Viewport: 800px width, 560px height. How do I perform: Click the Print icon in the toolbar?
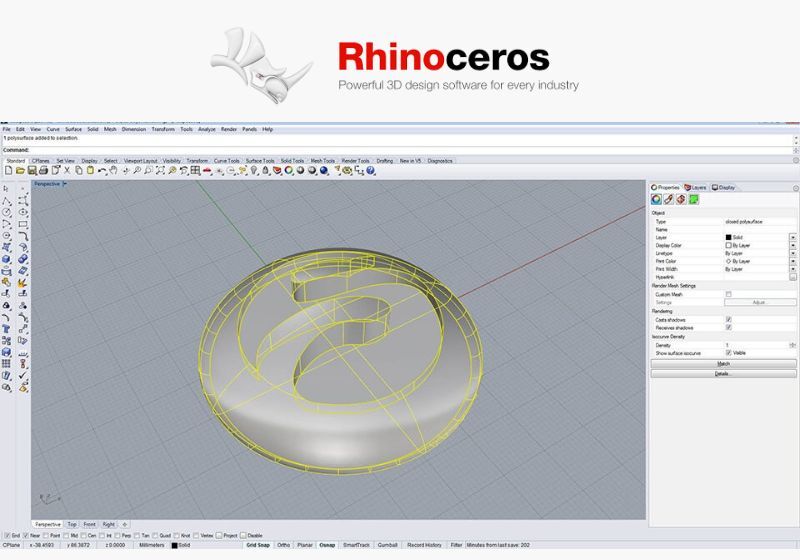click(x=43, y=170)
